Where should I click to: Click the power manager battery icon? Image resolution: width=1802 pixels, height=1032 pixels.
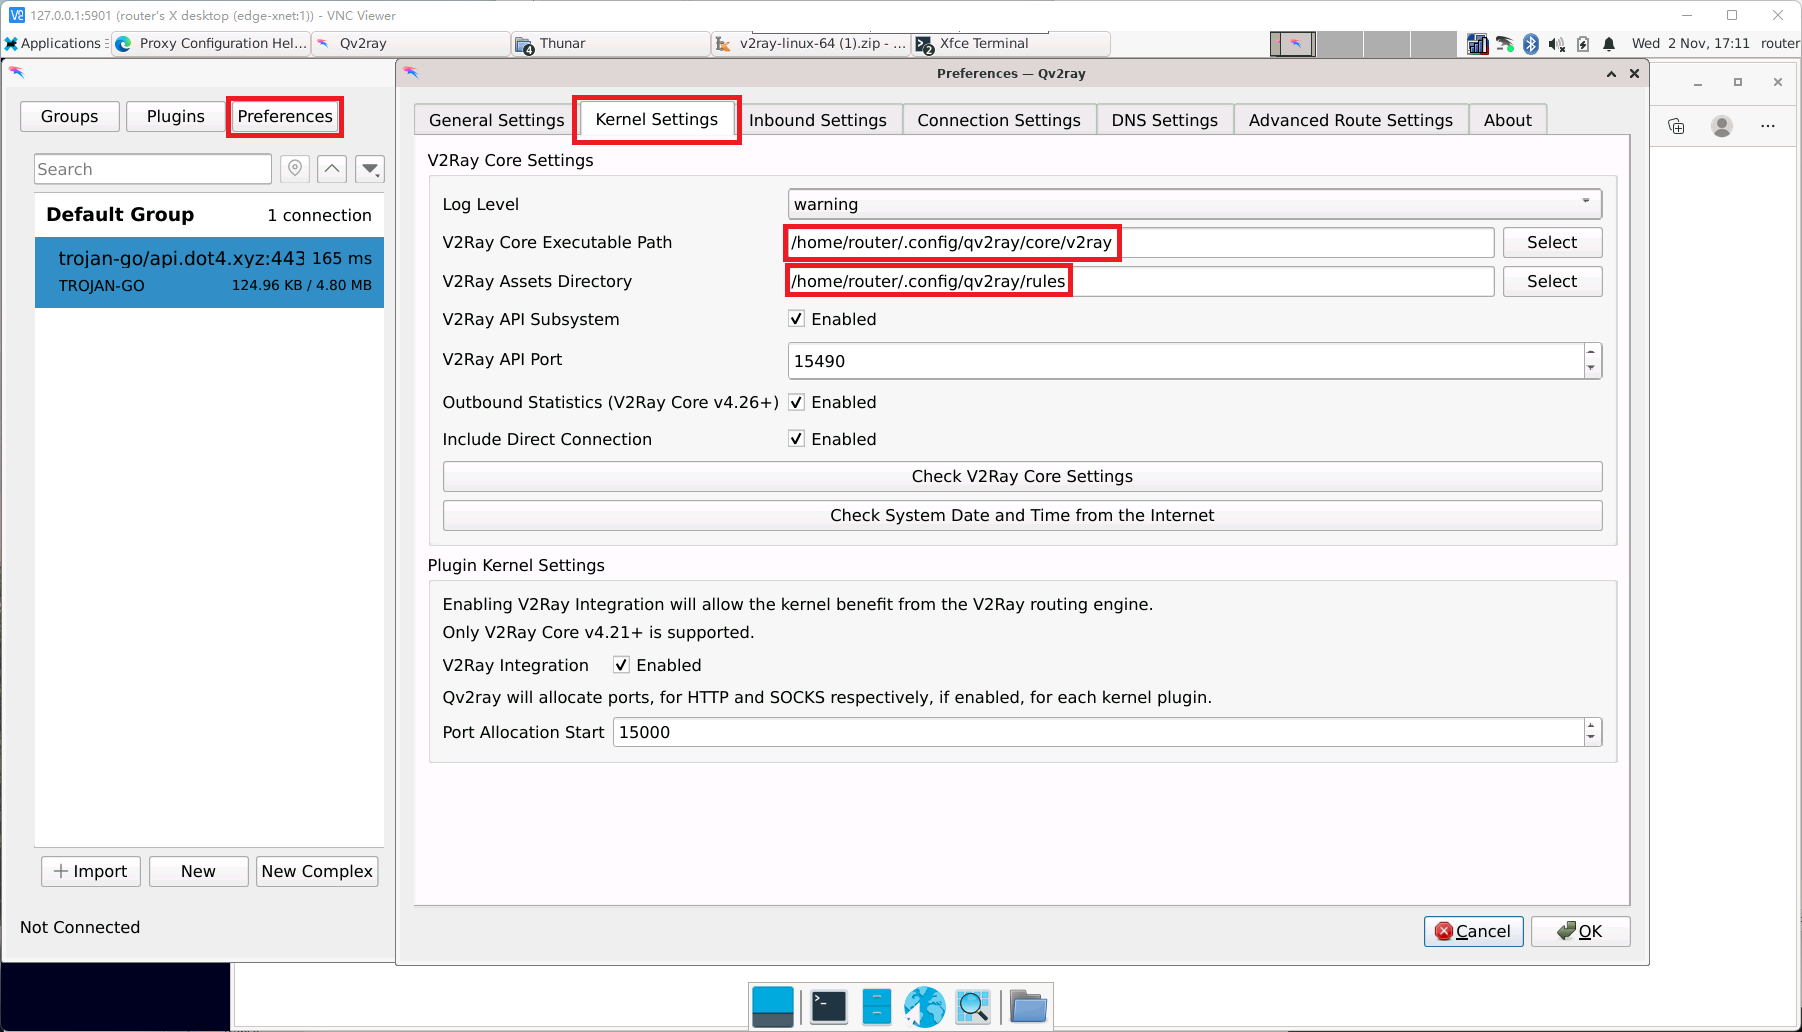1583,44
